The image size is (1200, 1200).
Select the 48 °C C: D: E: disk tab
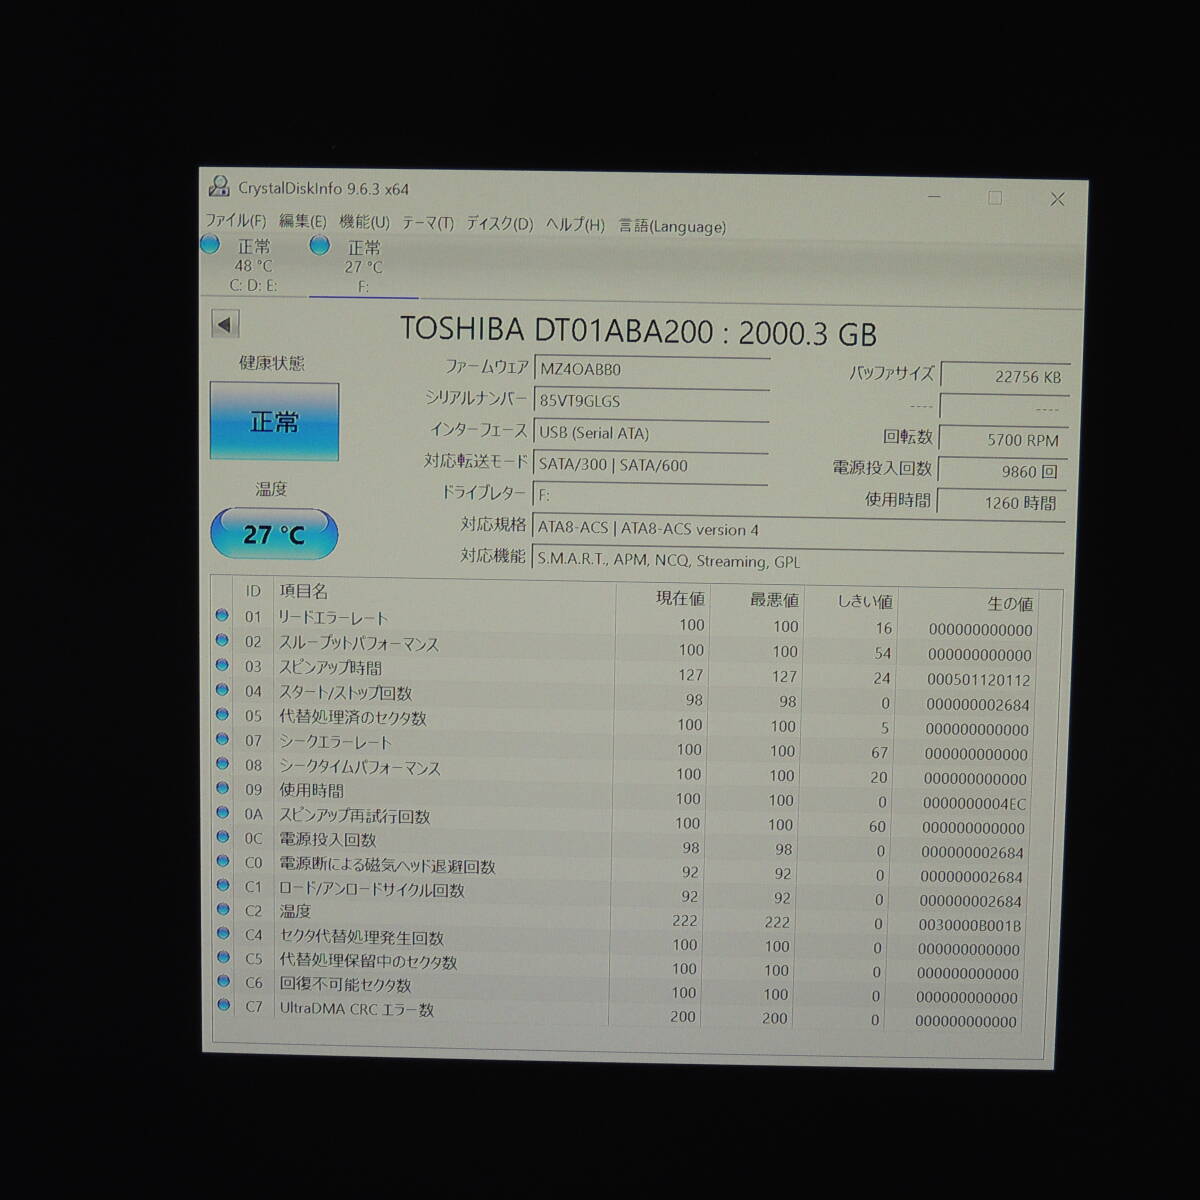[253, 265]
